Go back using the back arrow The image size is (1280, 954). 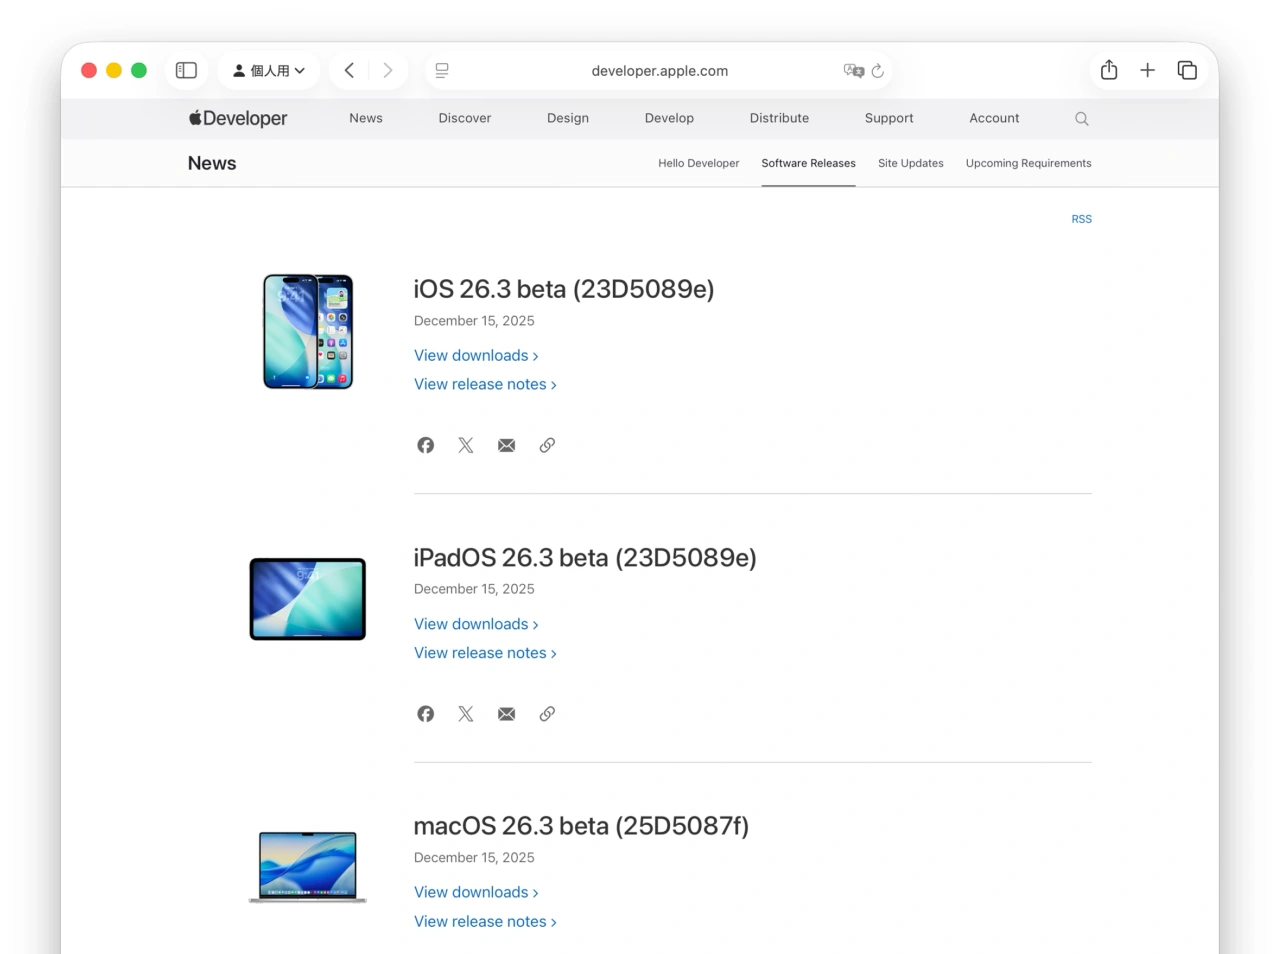[349, 70]
